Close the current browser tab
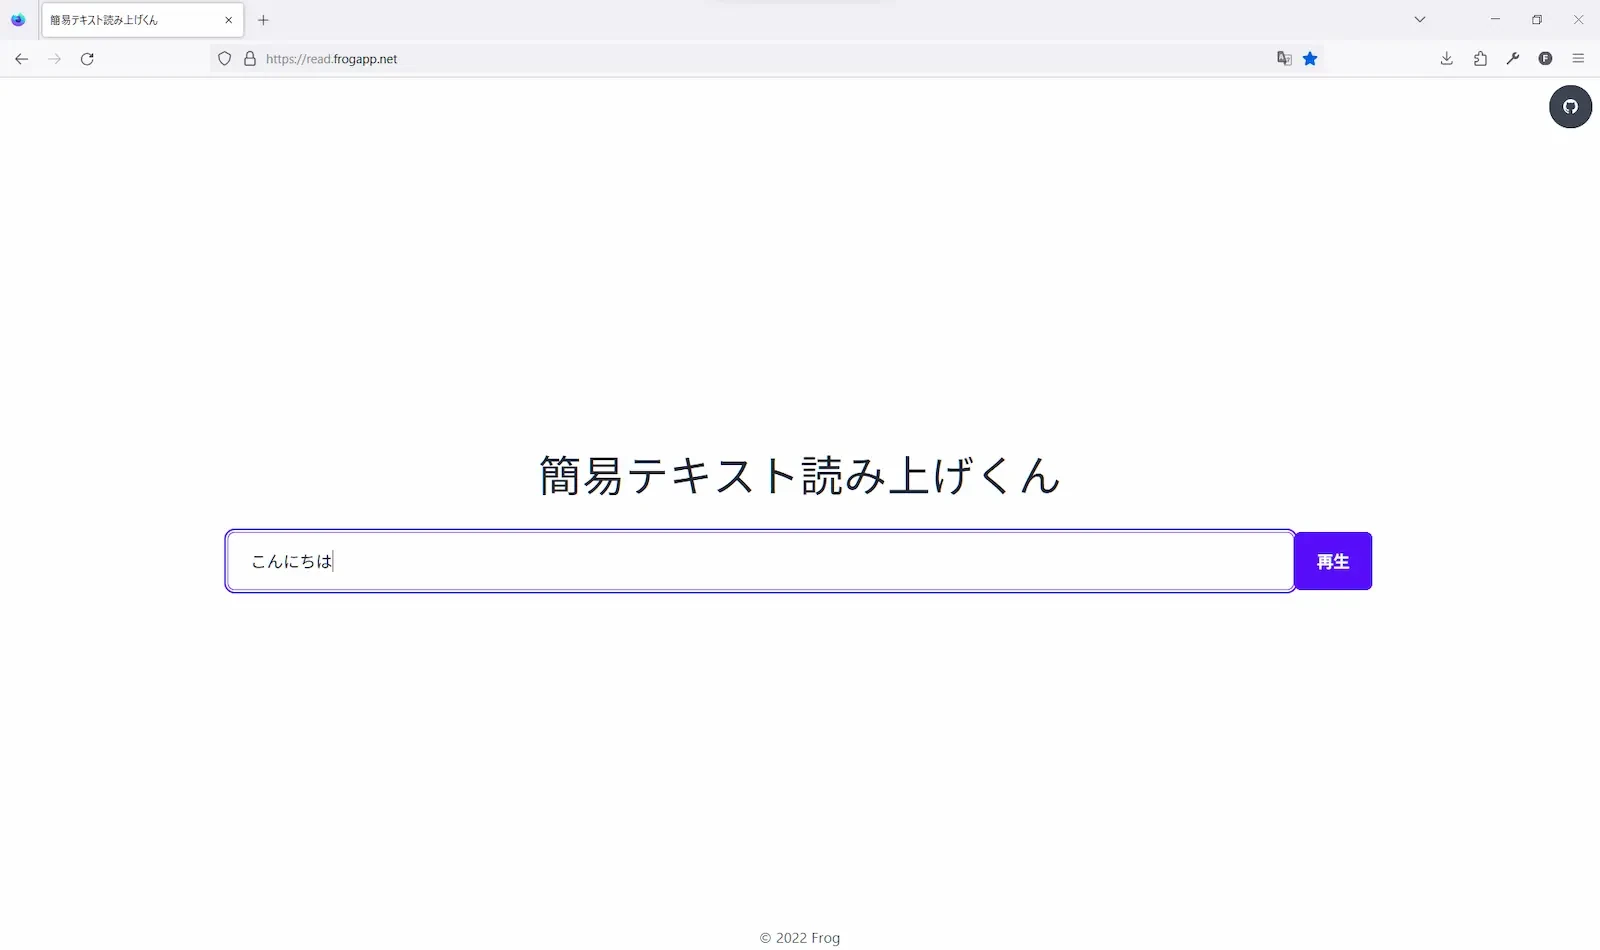The image size is (1600, 950). (228, 20)
